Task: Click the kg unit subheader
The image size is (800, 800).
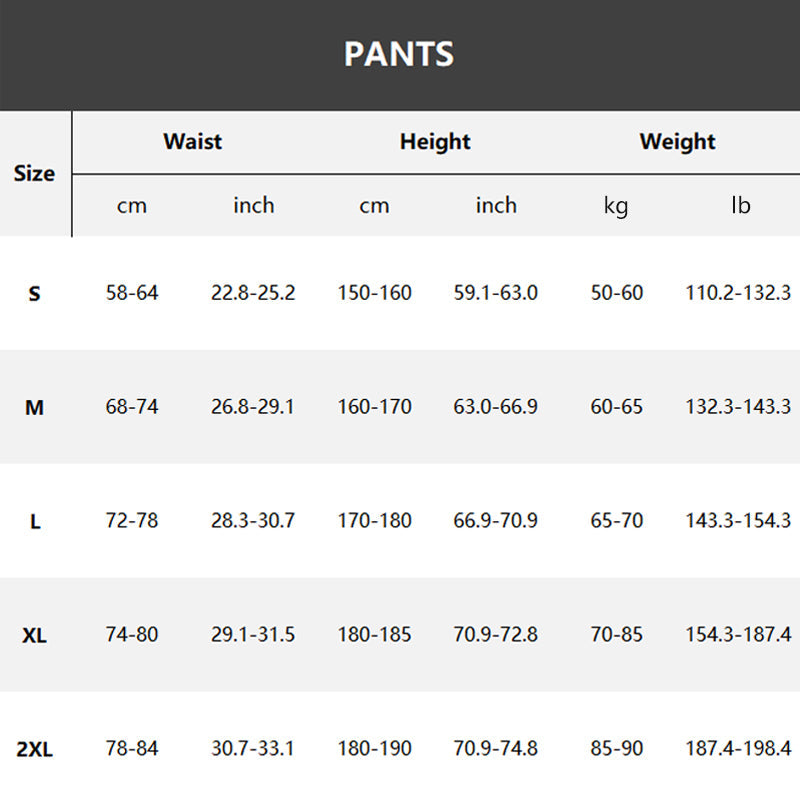Action: (616, 206)
